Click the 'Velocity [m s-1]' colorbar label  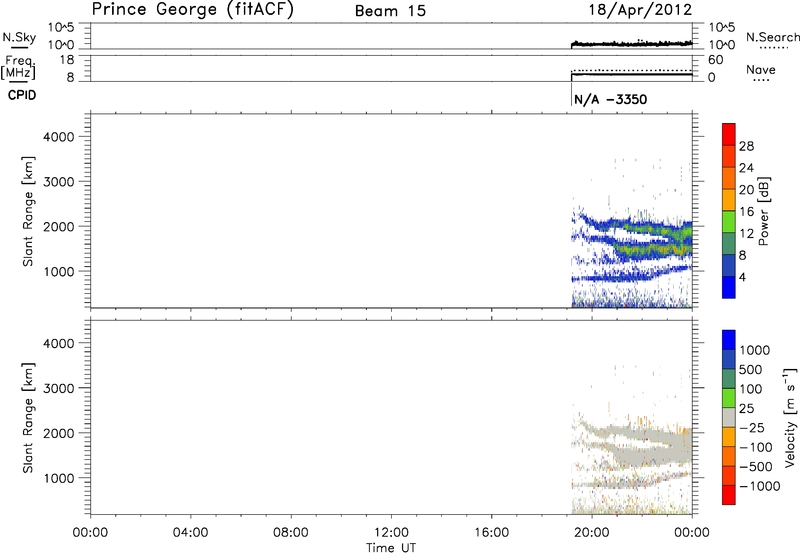[x=790, y=417]
